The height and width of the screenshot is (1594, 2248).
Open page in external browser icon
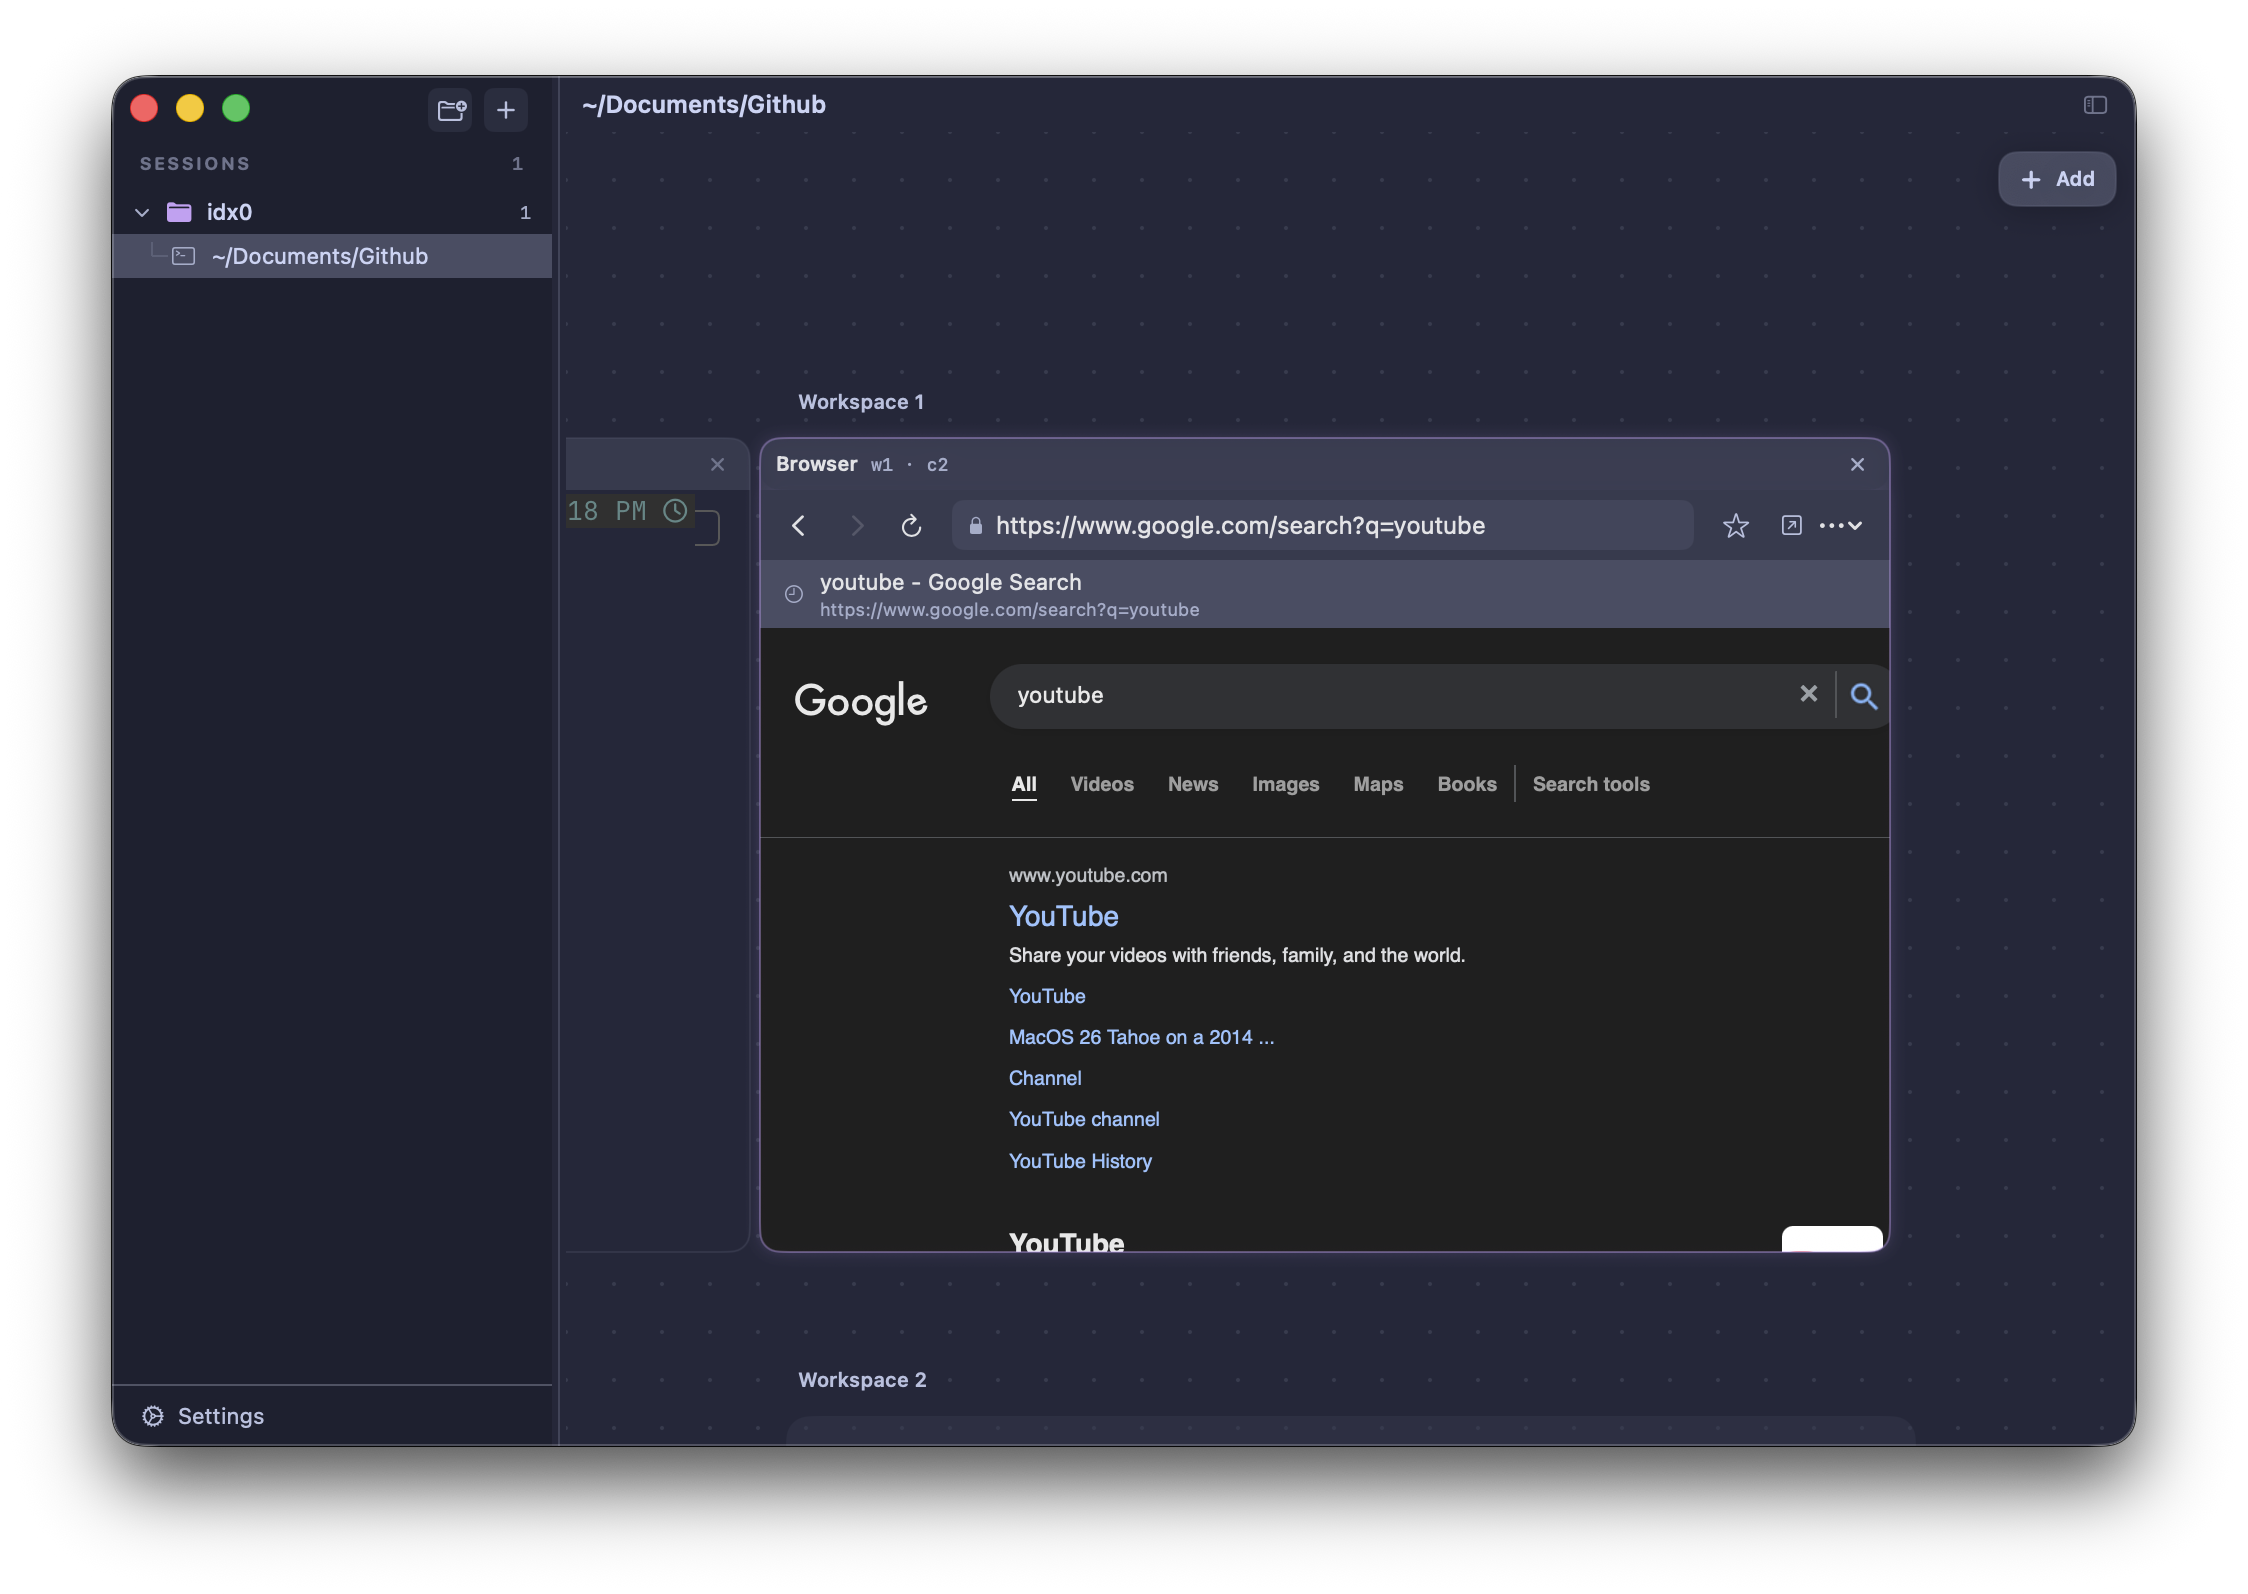[x=1792, y=525]
